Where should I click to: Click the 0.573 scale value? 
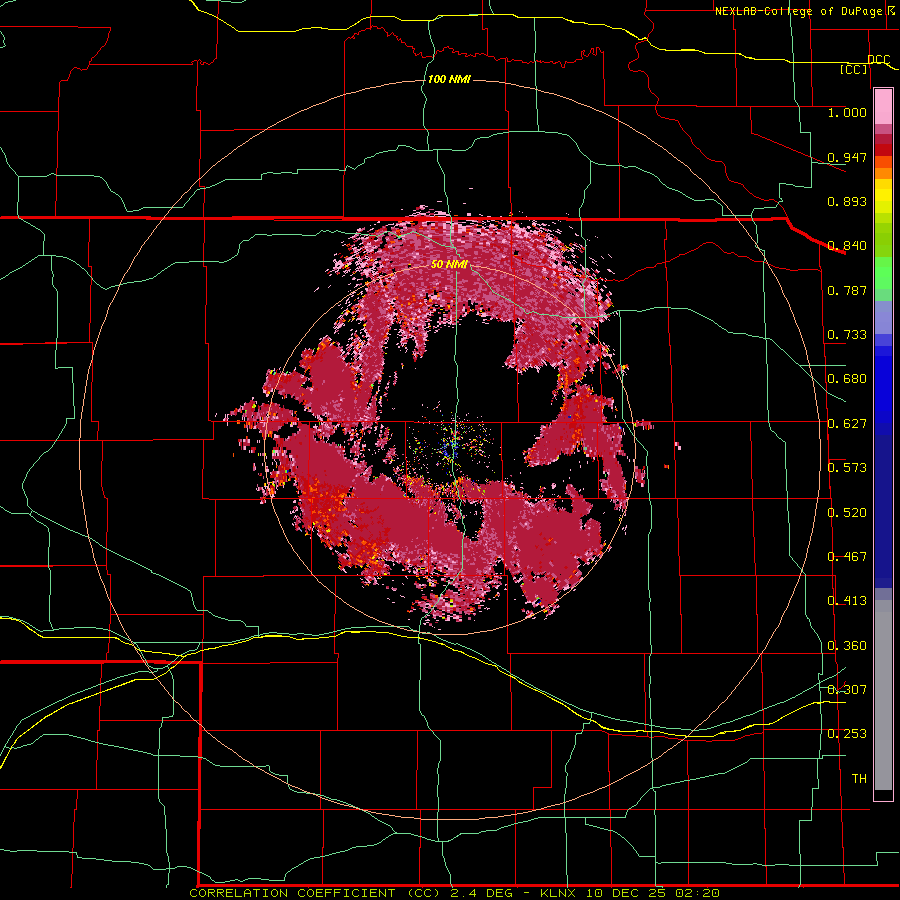(x=847, y=468)
